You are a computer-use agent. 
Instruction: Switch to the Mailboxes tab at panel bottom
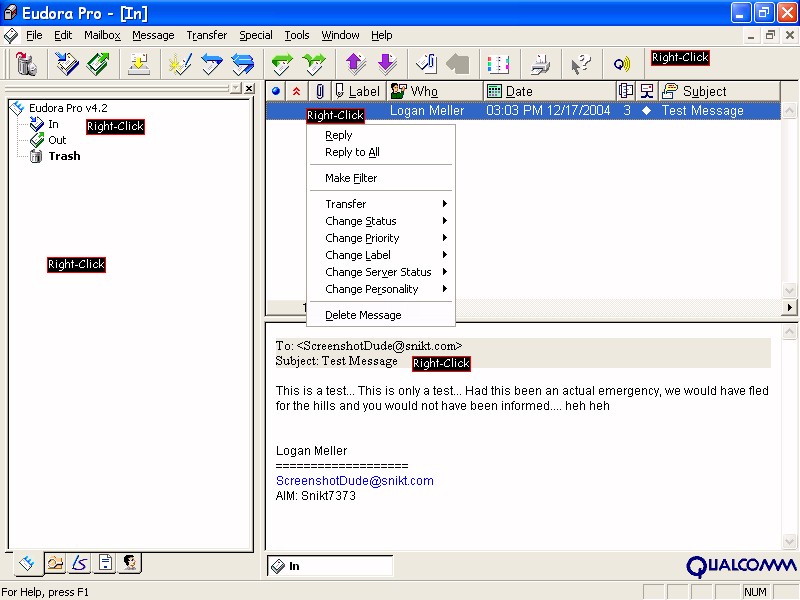click(x=27, y=563)
